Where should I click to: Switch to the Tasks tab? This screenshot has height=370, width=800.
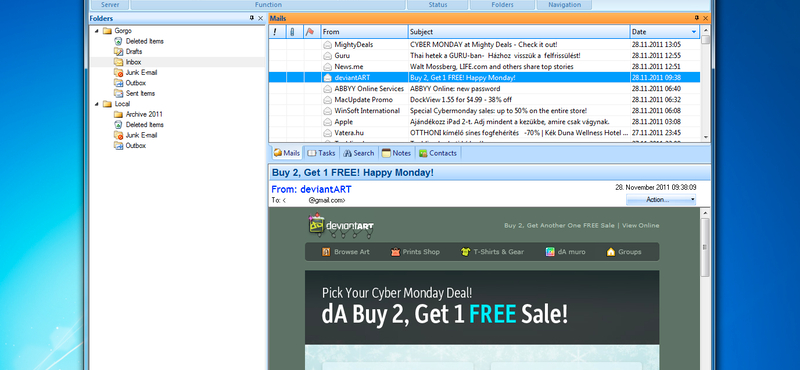(321, 153)
